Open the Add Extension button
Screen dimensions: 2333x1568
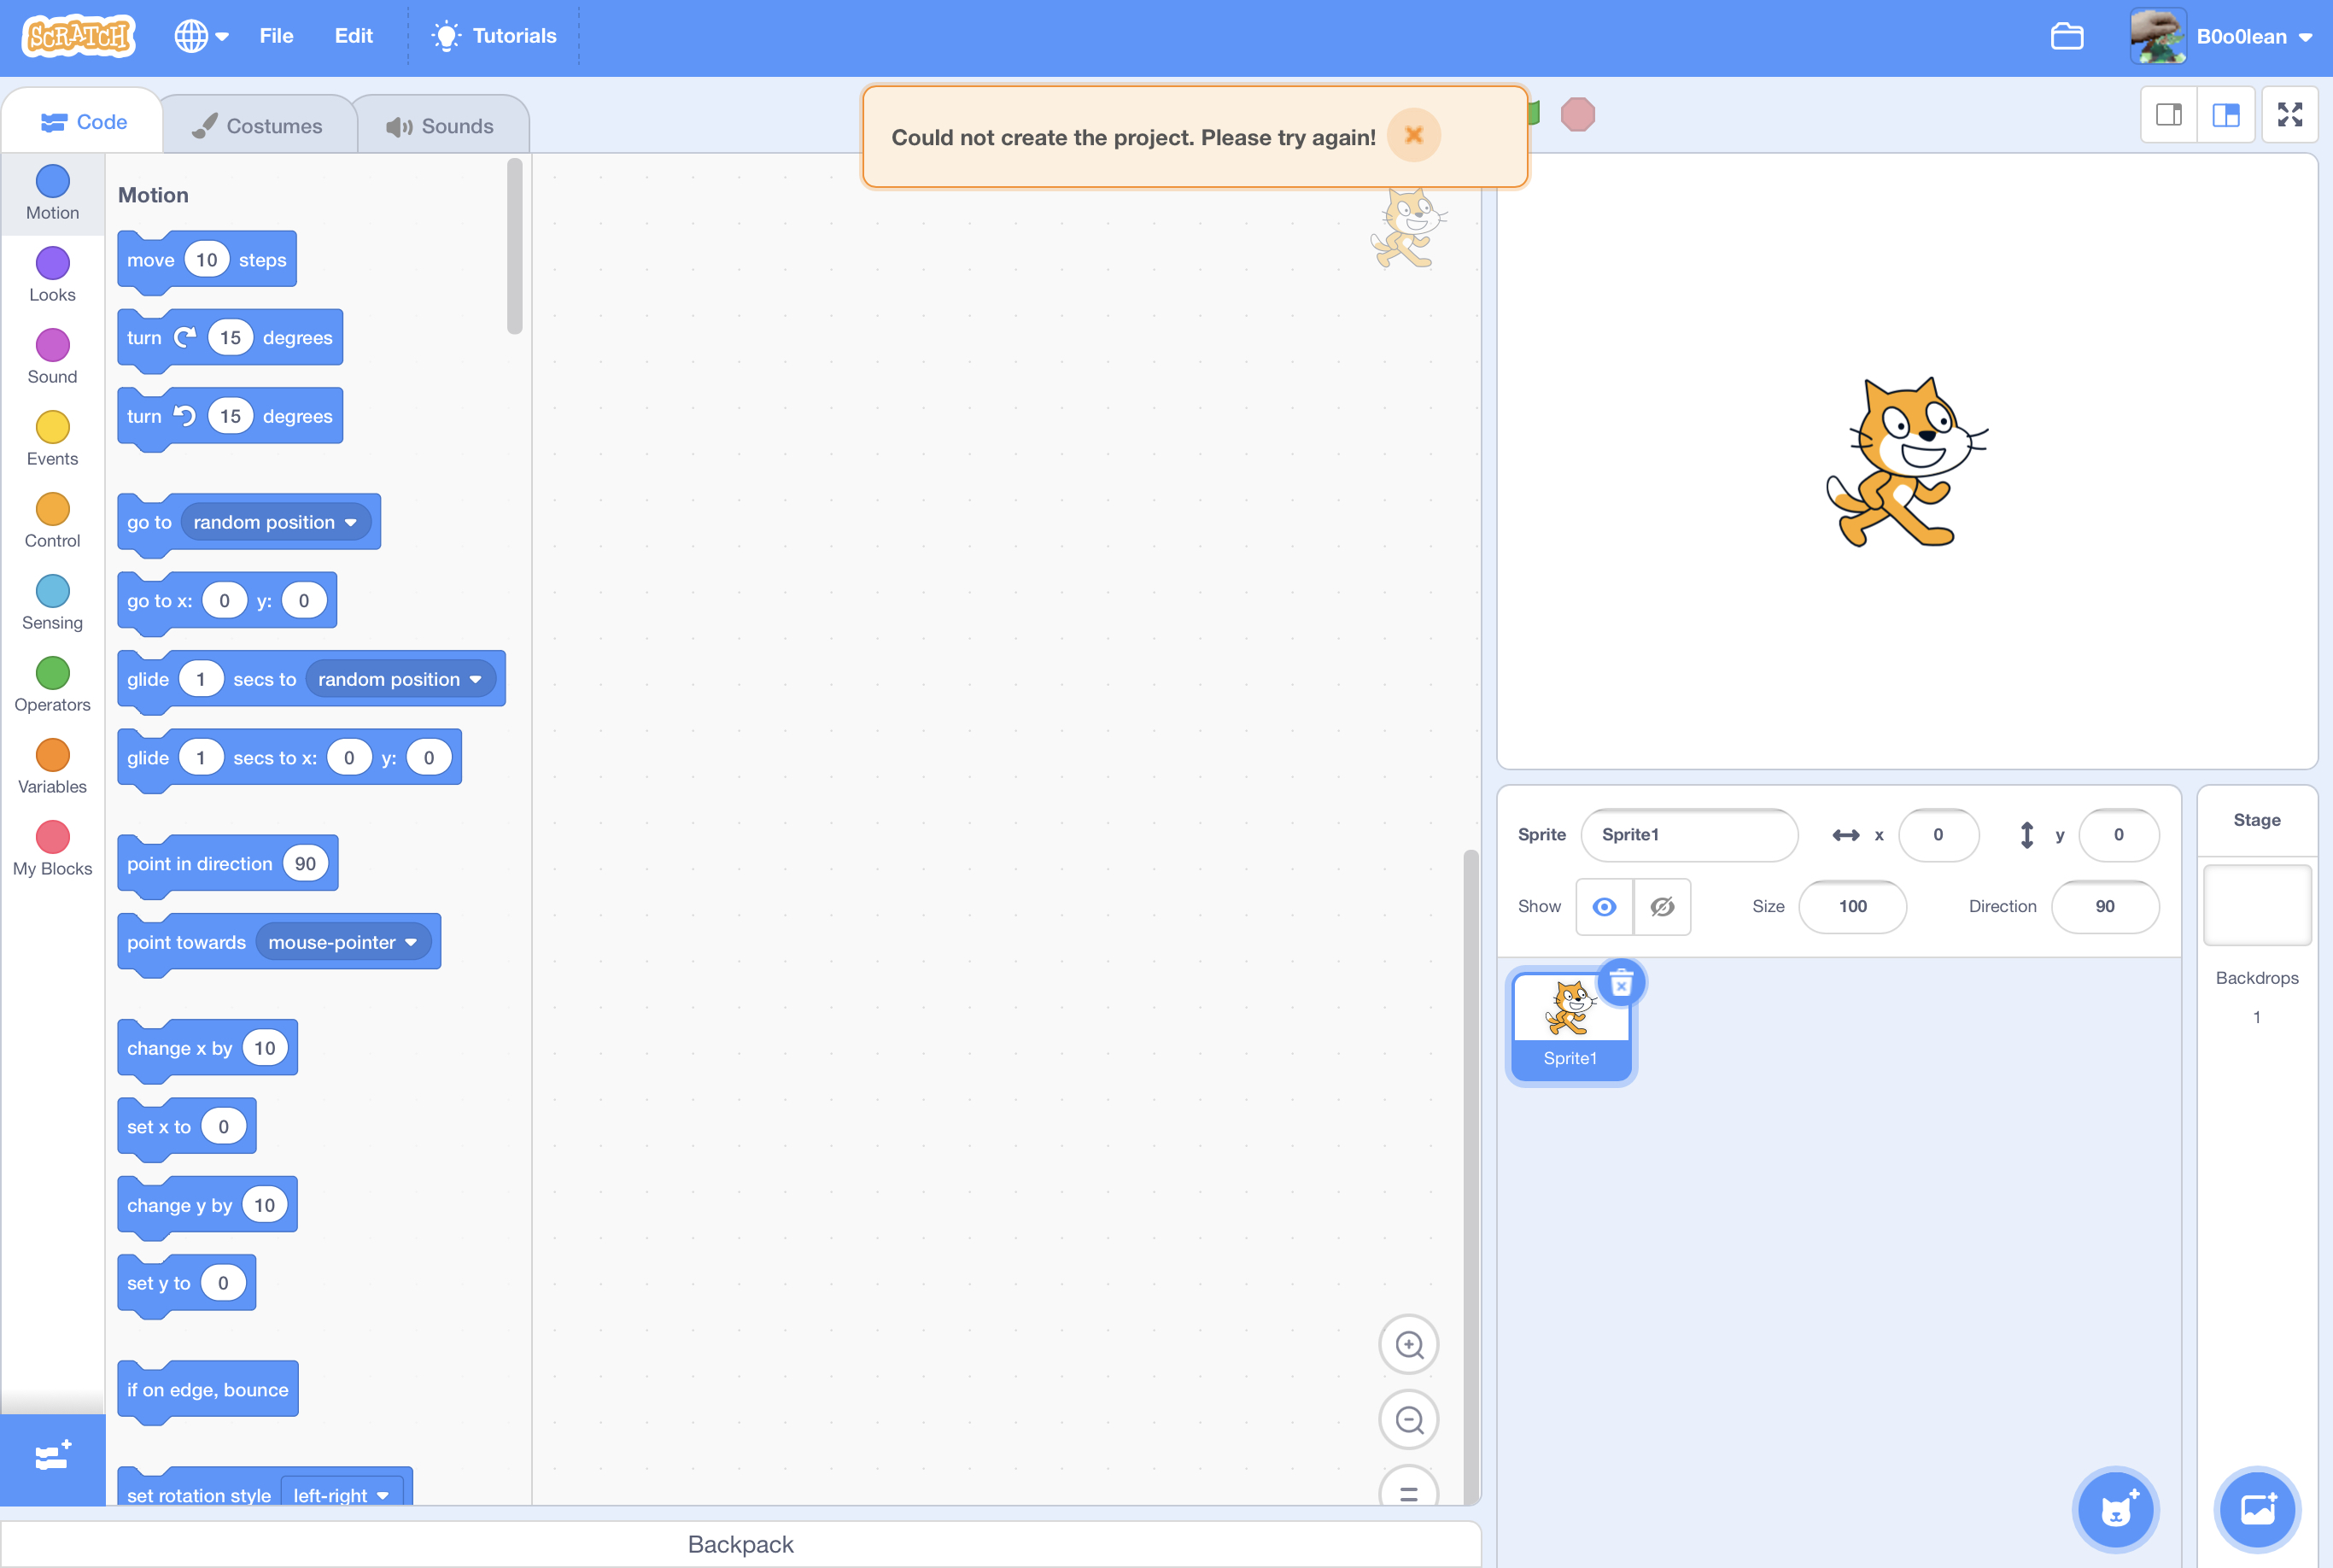(52, 1457)
